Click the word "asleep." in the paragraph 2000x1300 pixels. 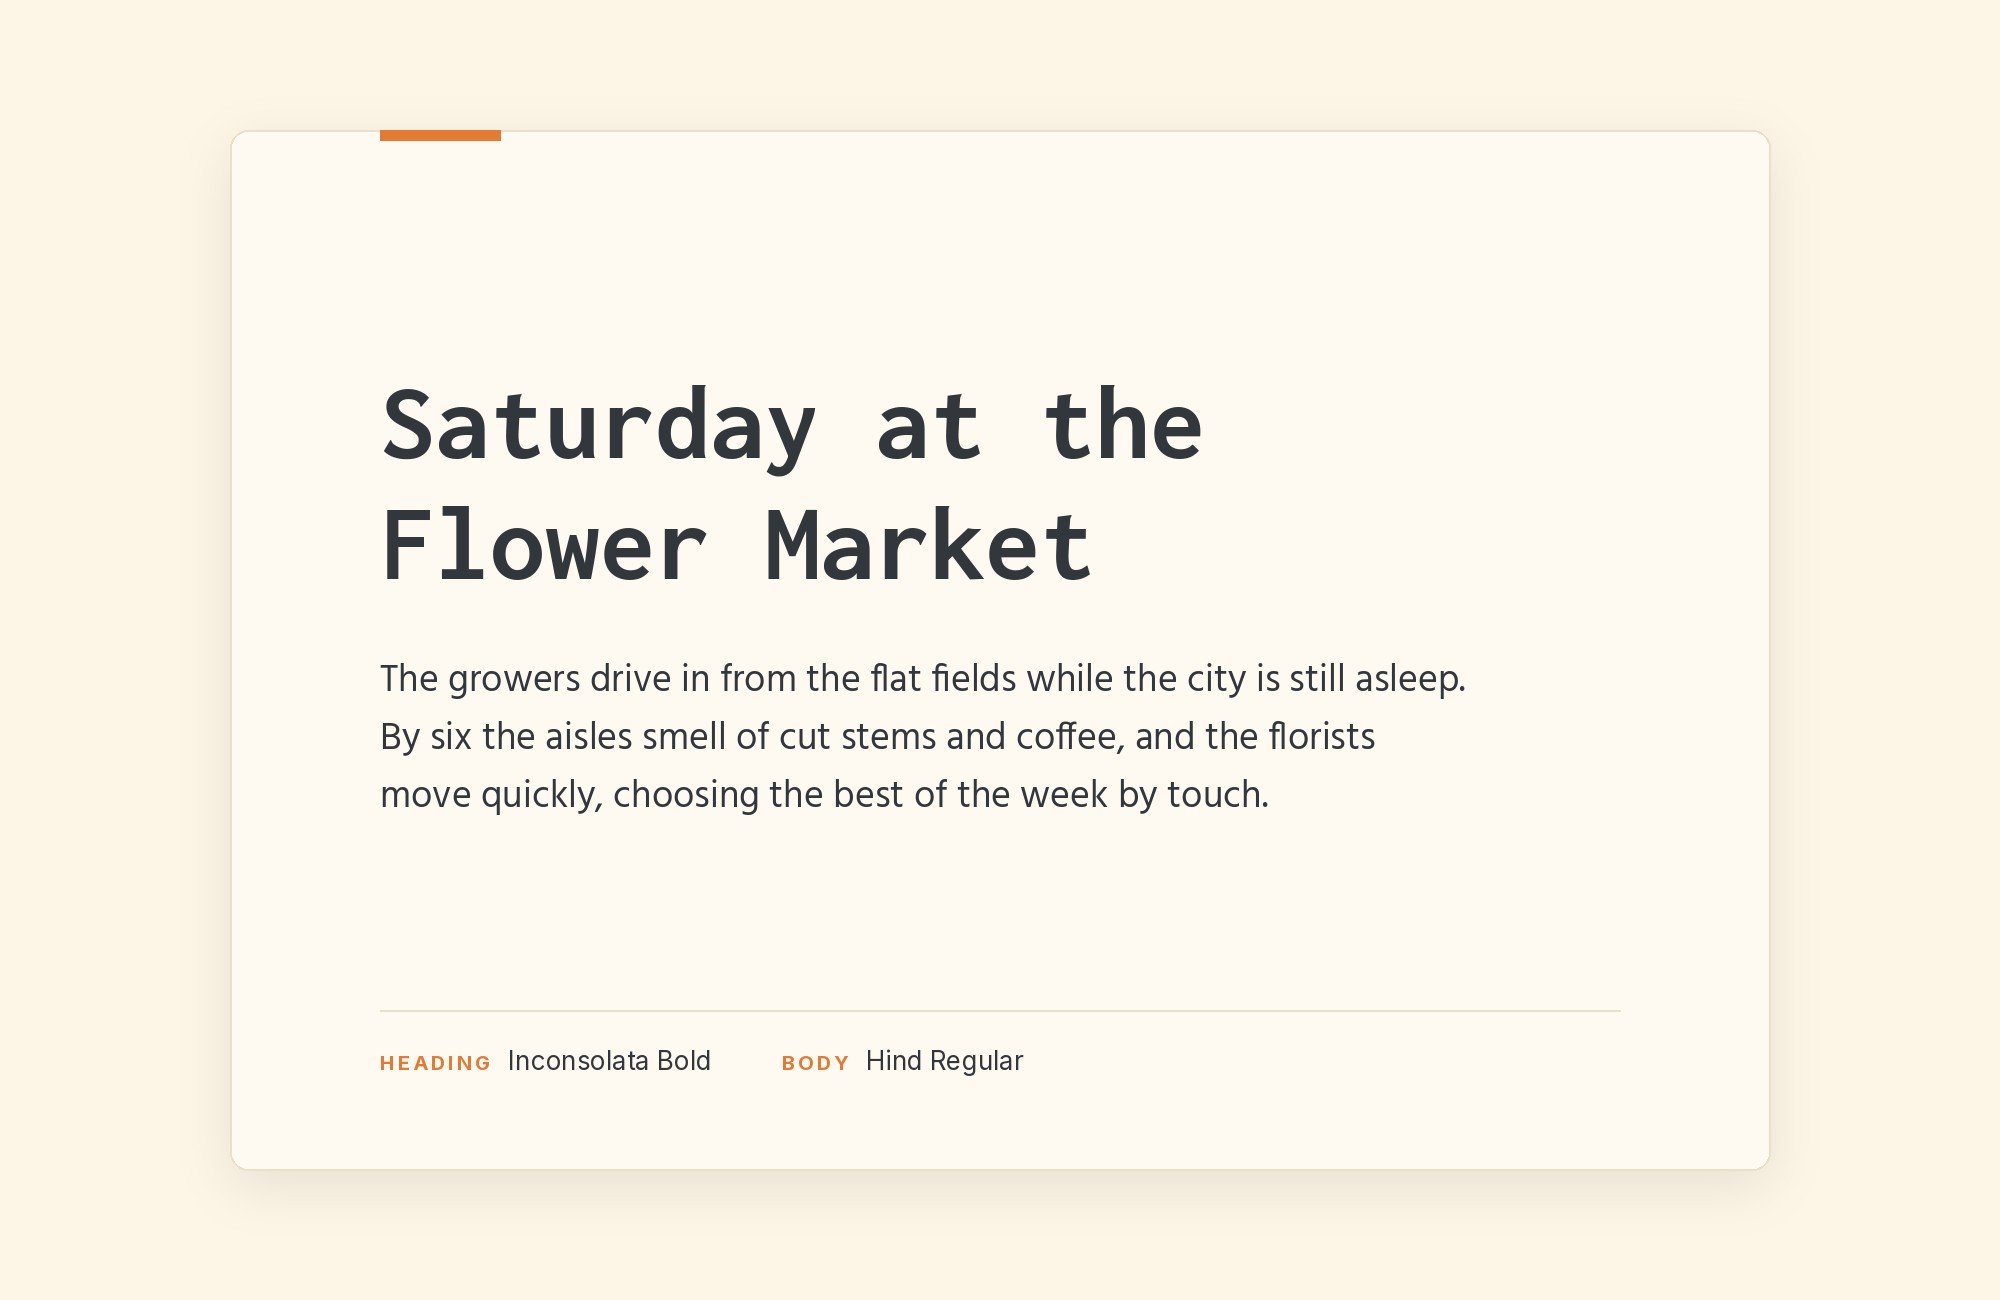click(1410, 680)
